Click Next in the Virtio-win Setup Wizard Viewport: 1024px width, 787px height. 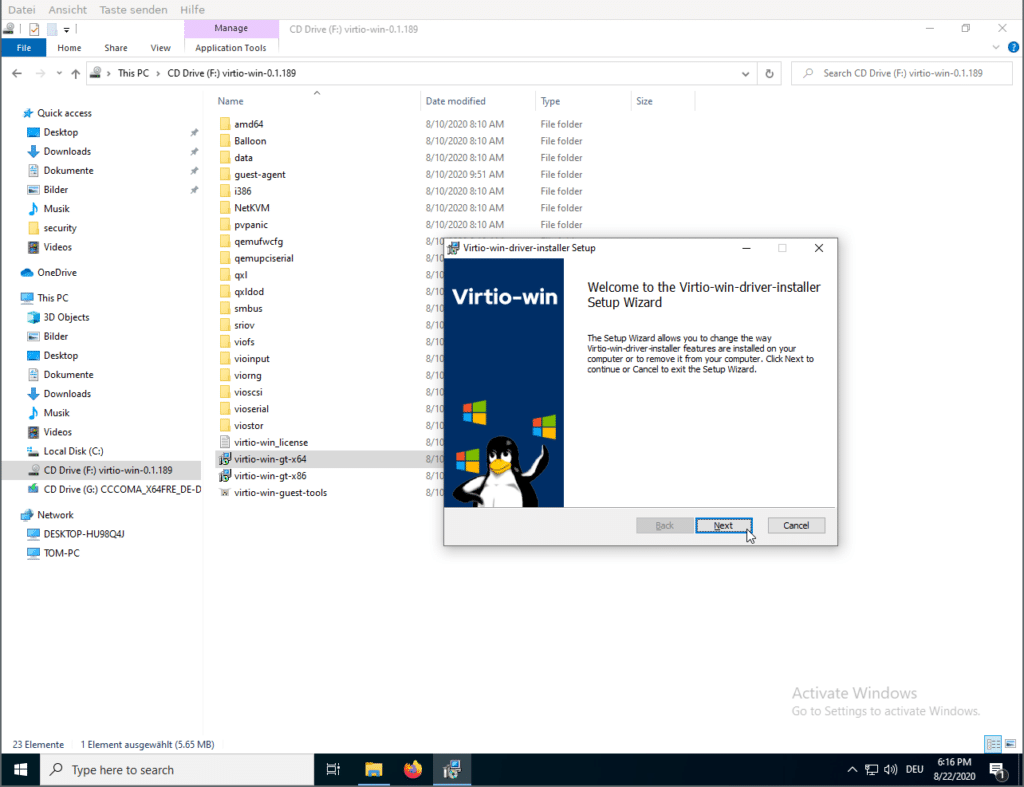coord(723,525)
